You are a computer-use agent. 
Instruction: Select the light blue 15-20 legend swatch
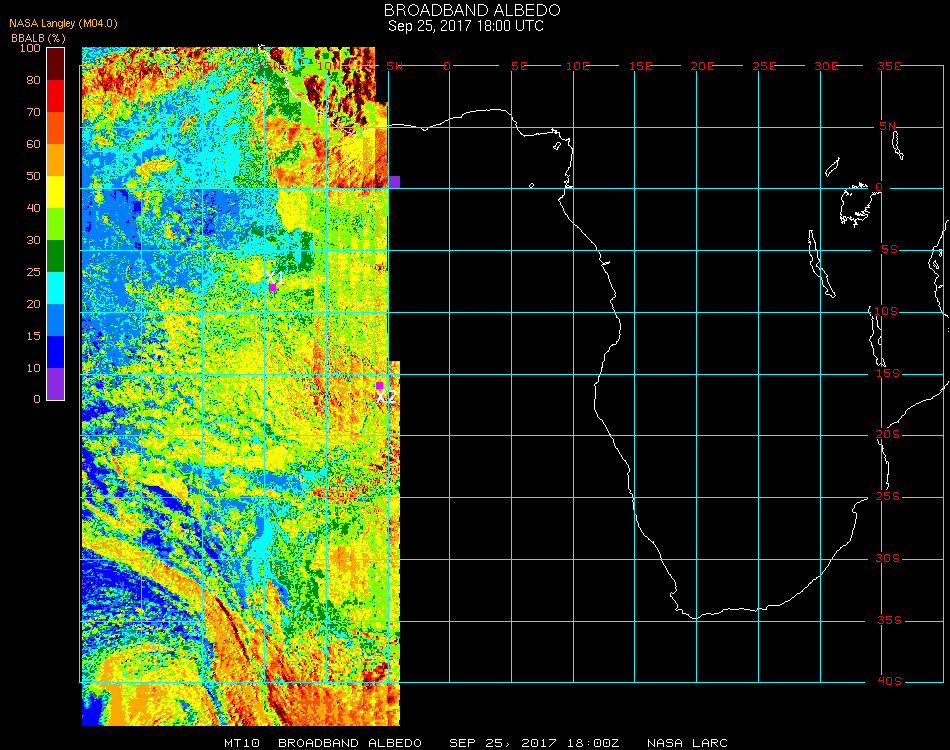56,320
